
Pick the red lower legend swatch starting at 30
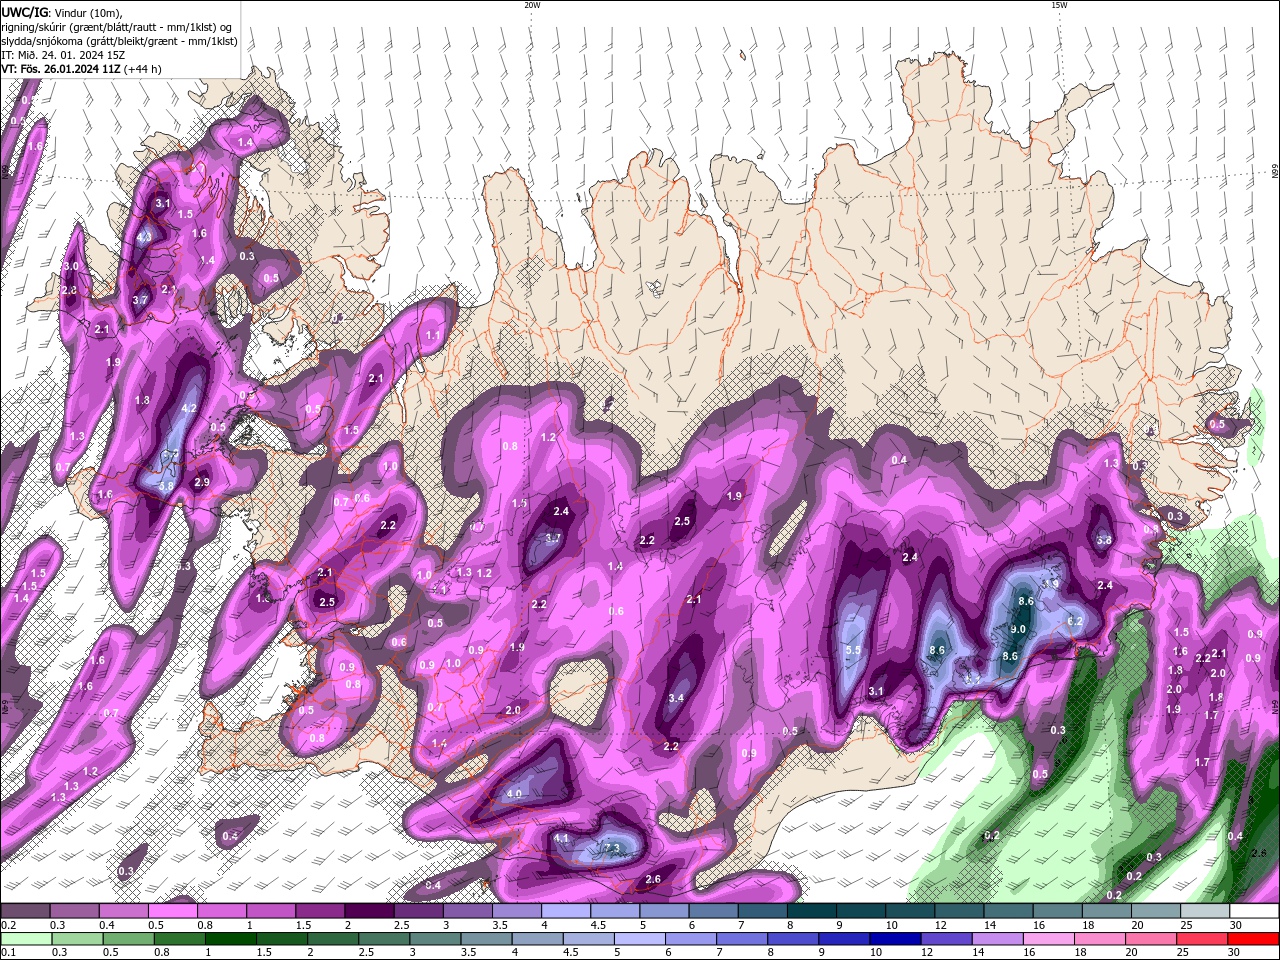(1253, 939)
